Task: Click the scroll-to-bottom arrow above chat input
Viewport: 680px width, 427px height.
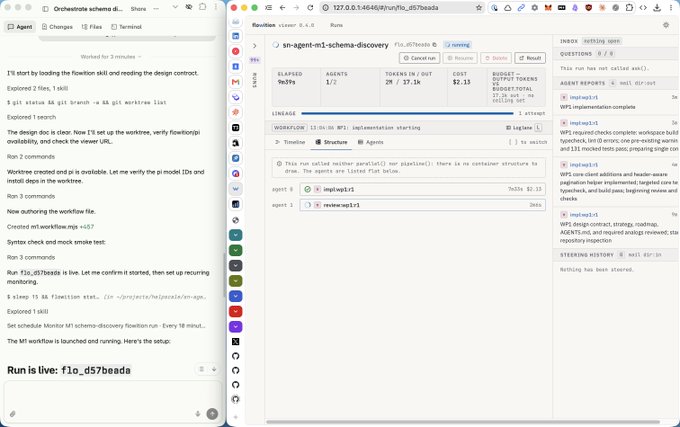Action: tap(214, 369)
